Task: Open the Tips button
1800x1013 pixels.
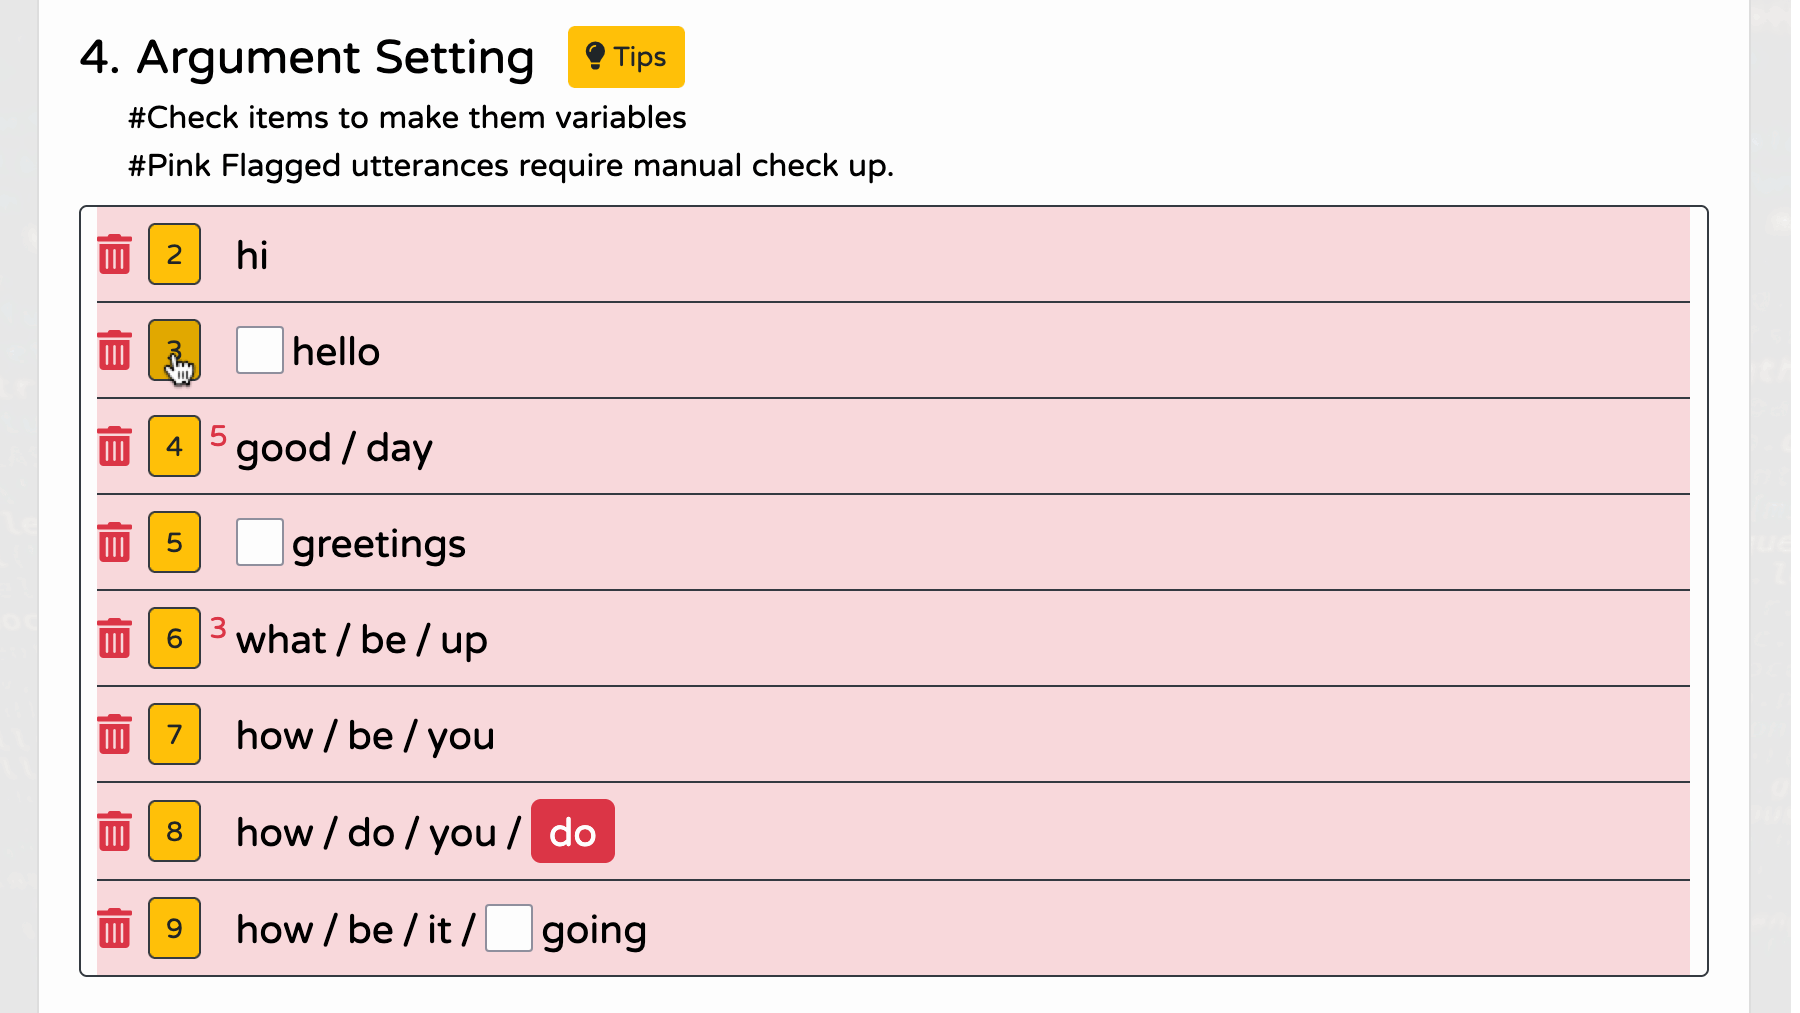Action: [x=626, y=57]
